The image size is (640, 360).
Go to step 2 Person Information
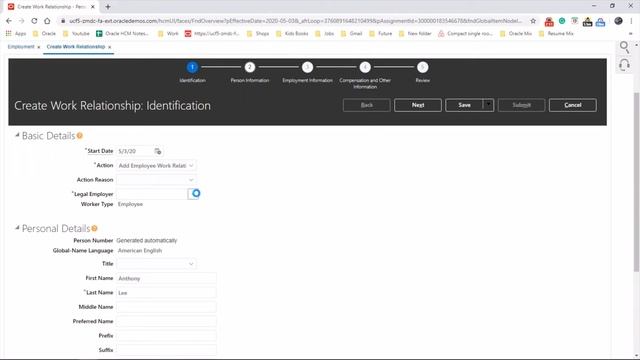coord(250,67)
